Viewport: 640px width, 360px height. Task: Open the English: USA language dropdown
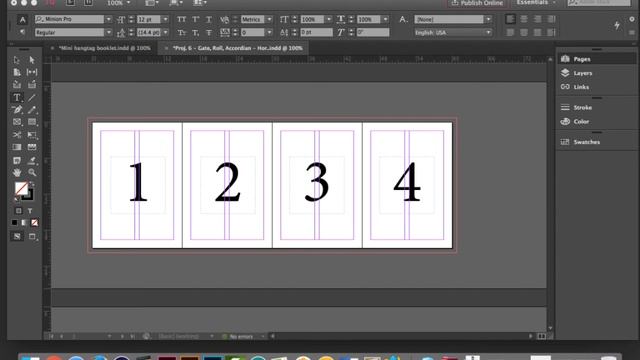pyautogui.click(x=488, y=32)
